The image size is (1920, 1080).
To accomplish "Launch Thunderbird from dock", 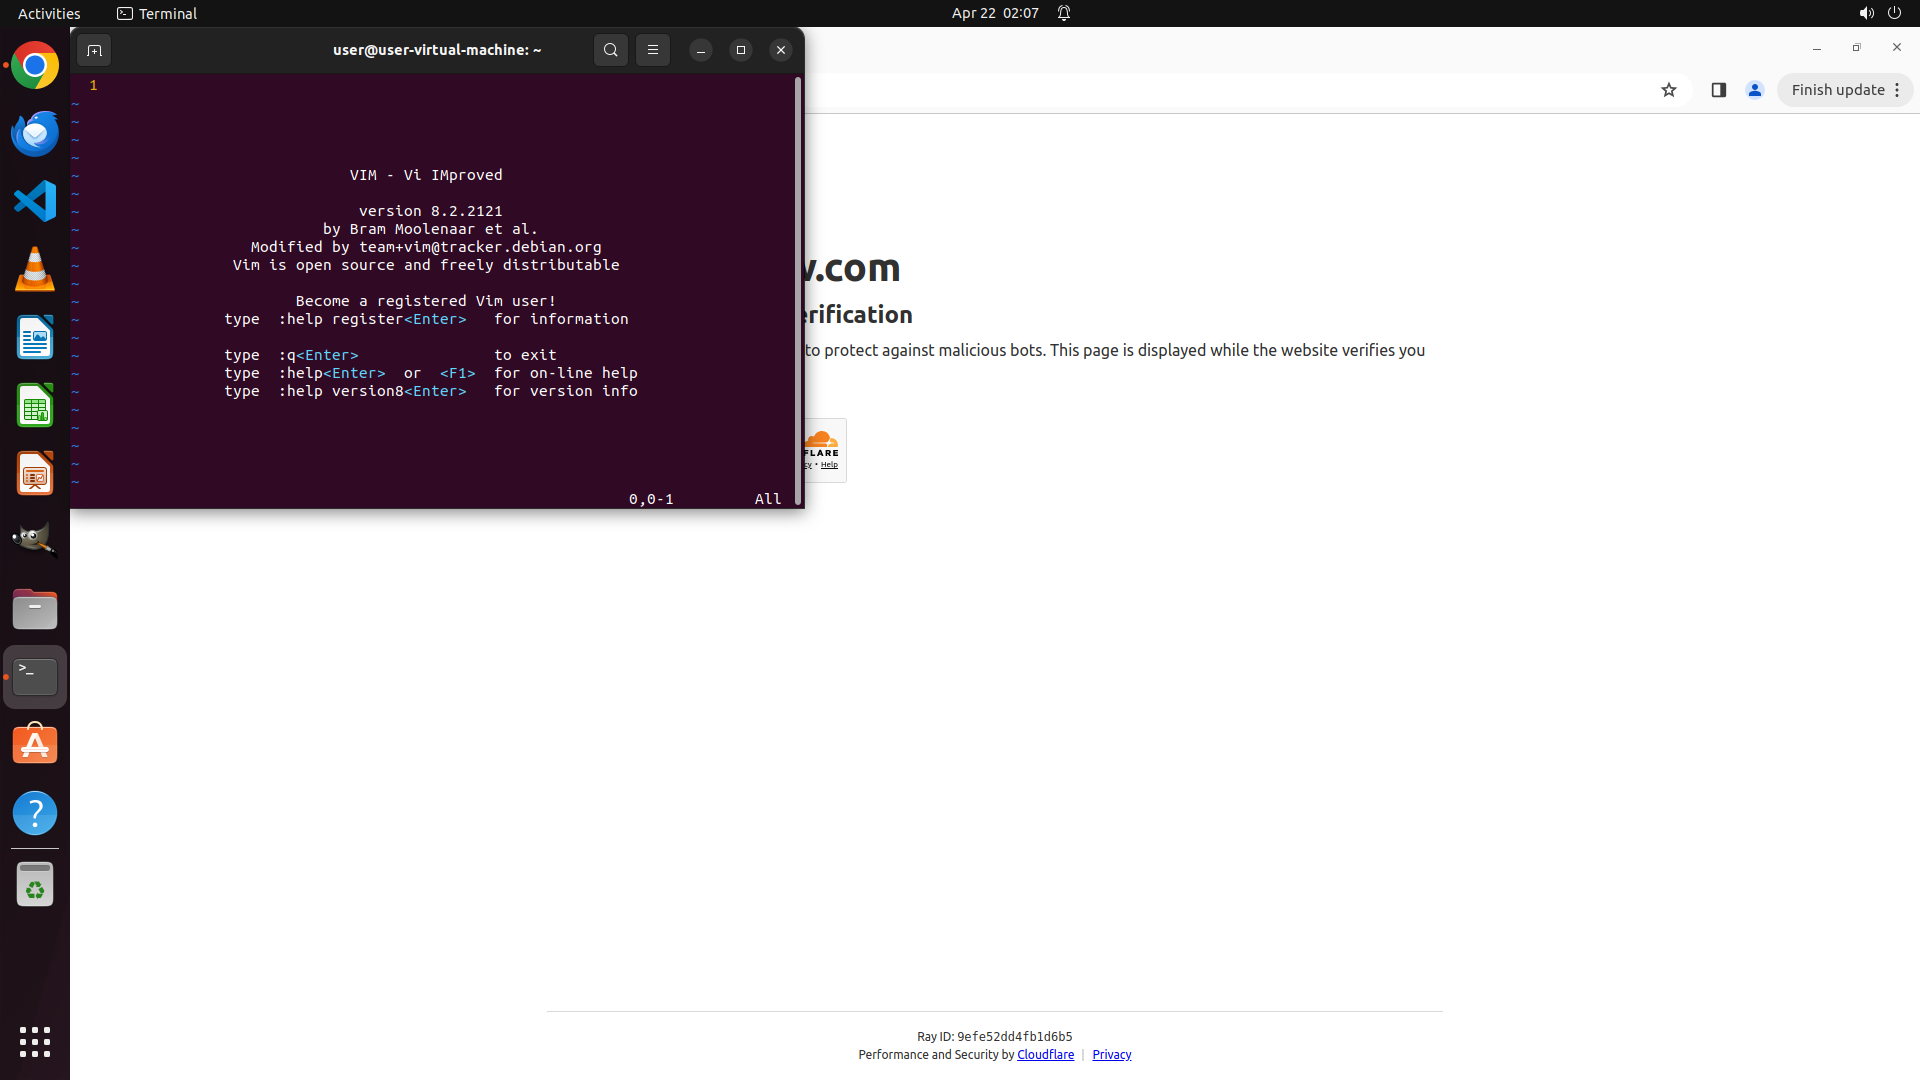I will 35,133.
